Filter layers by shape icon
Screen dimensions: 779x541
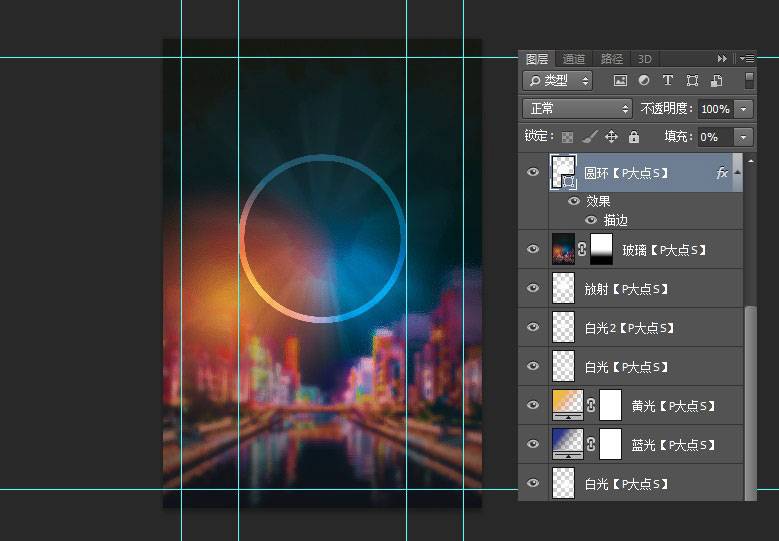(x=692, y=81)
